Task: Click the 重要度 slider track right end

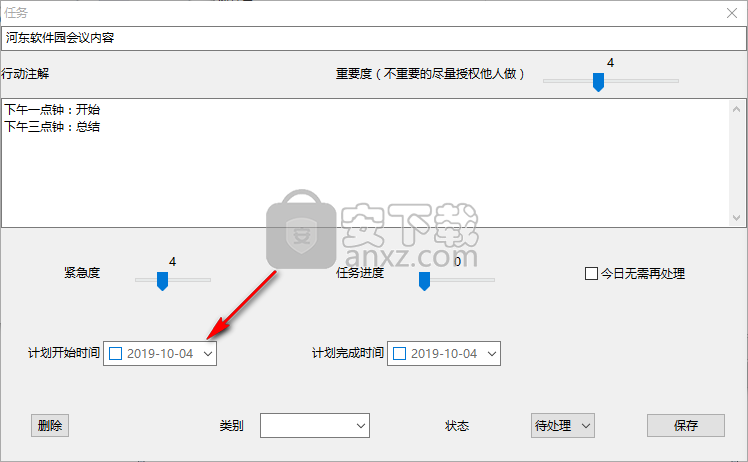Action: tap(676, 81)
